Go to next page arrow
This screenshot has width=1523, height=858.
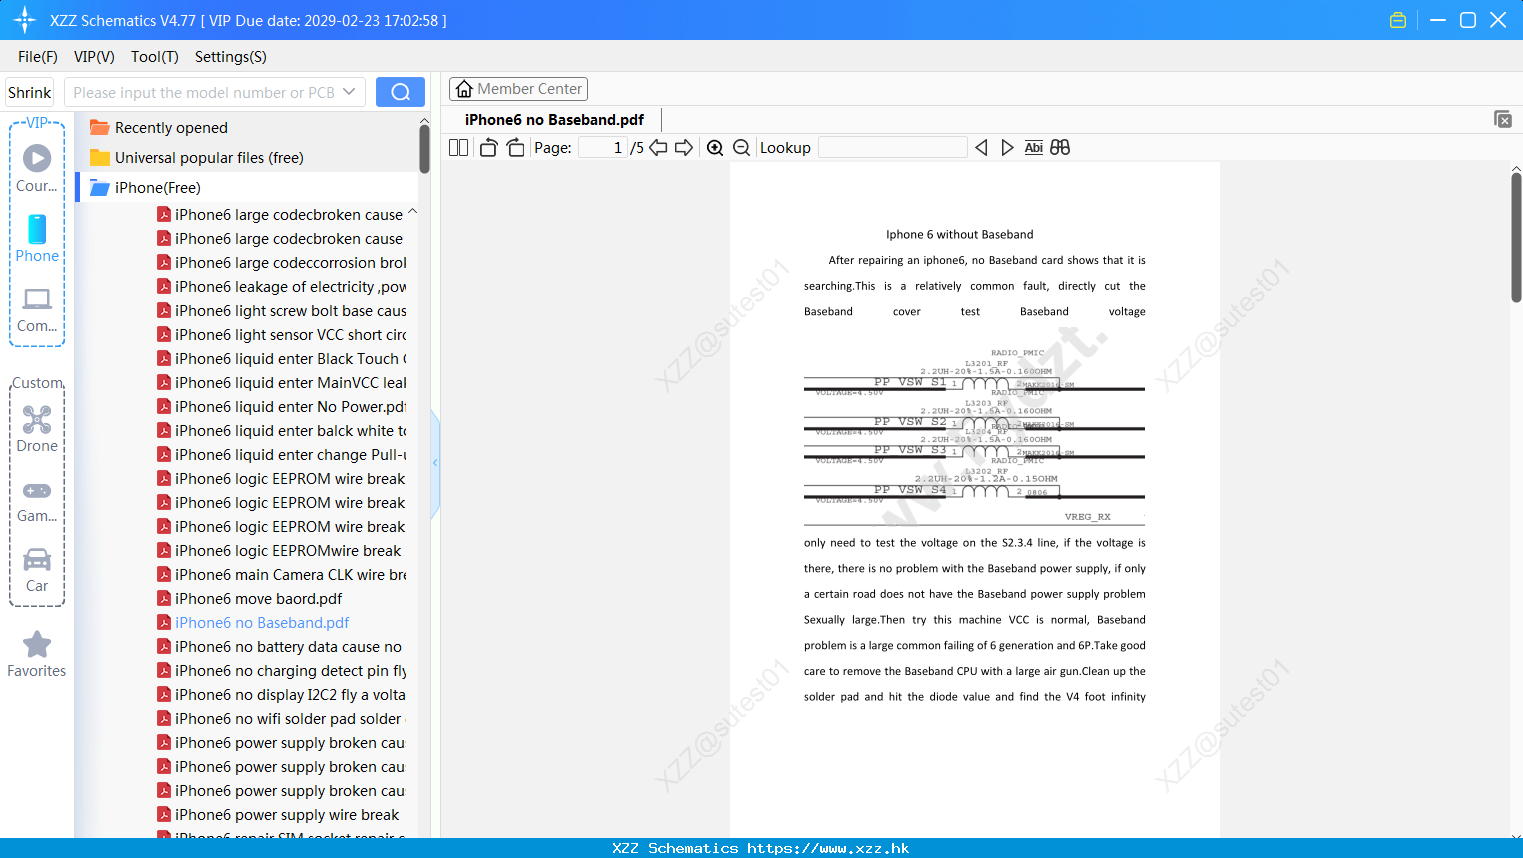684,148
